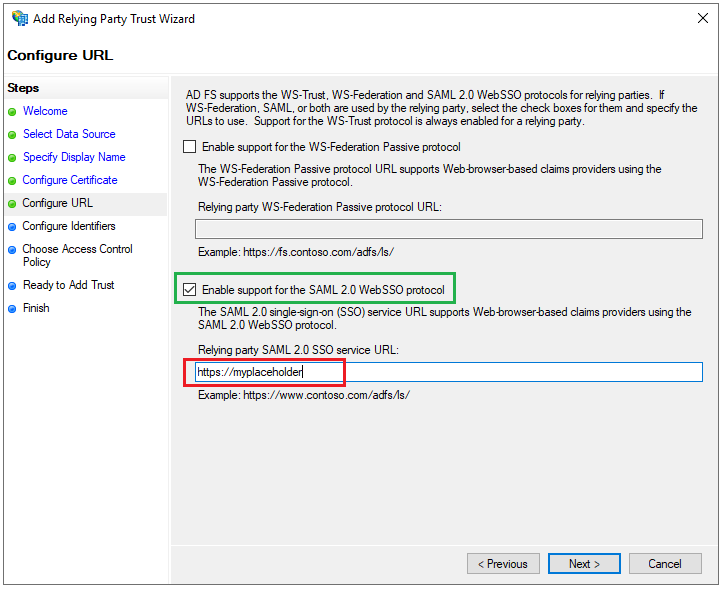The height and width of the screenshot is (589, 723).
Task: Select the Configure Identifiers step
Action: tap(69, 226)
